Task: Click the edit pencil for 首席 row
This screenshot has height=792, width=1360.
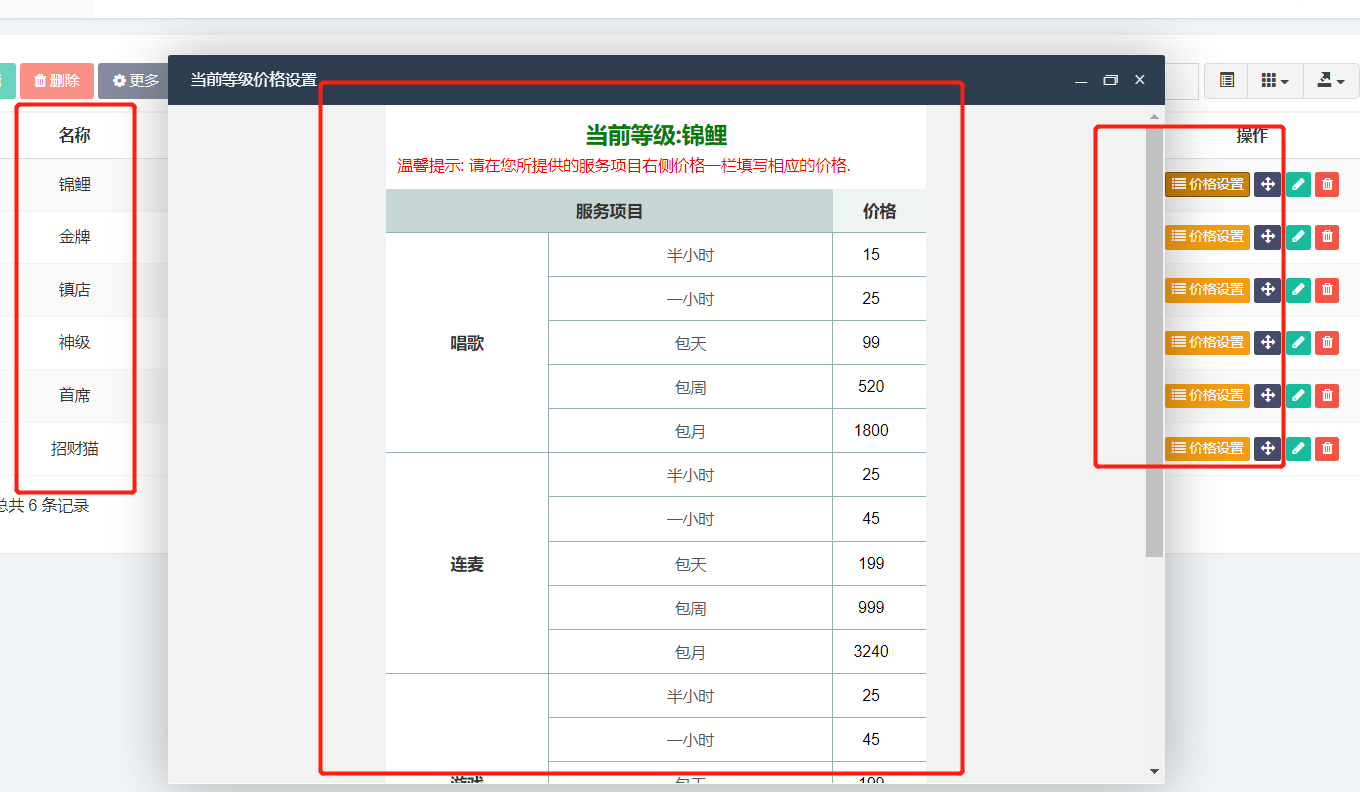Action: click(x=1298, y=395)
